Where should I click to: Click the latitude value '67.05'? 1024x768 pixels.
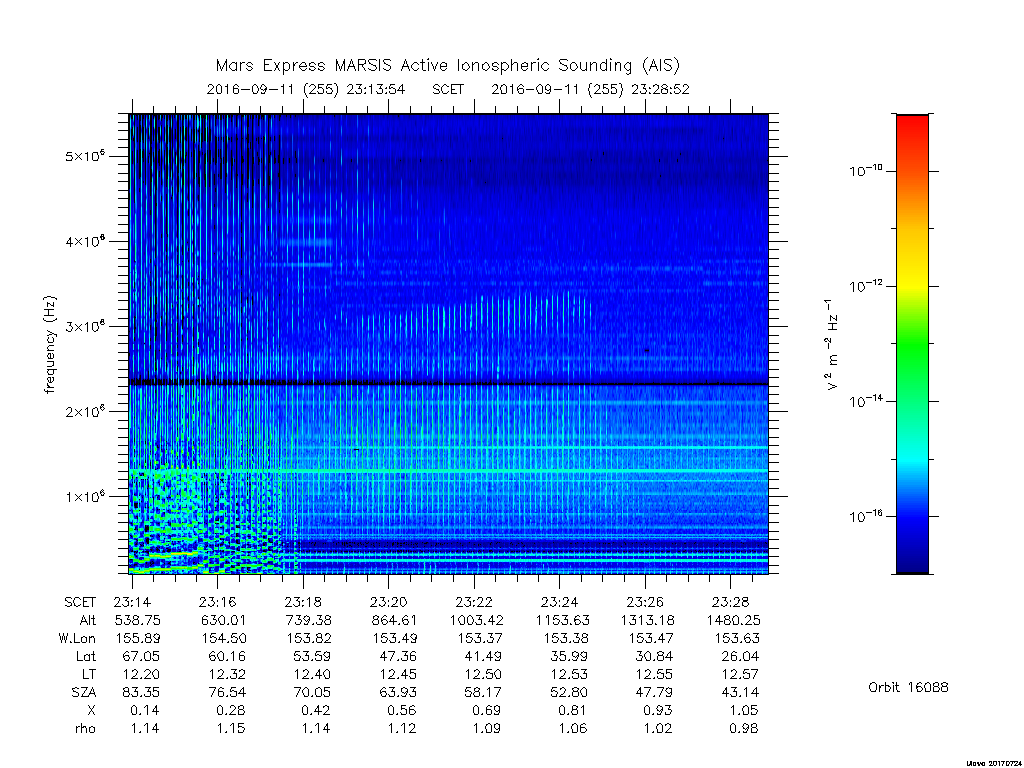(x=141, y=656)
